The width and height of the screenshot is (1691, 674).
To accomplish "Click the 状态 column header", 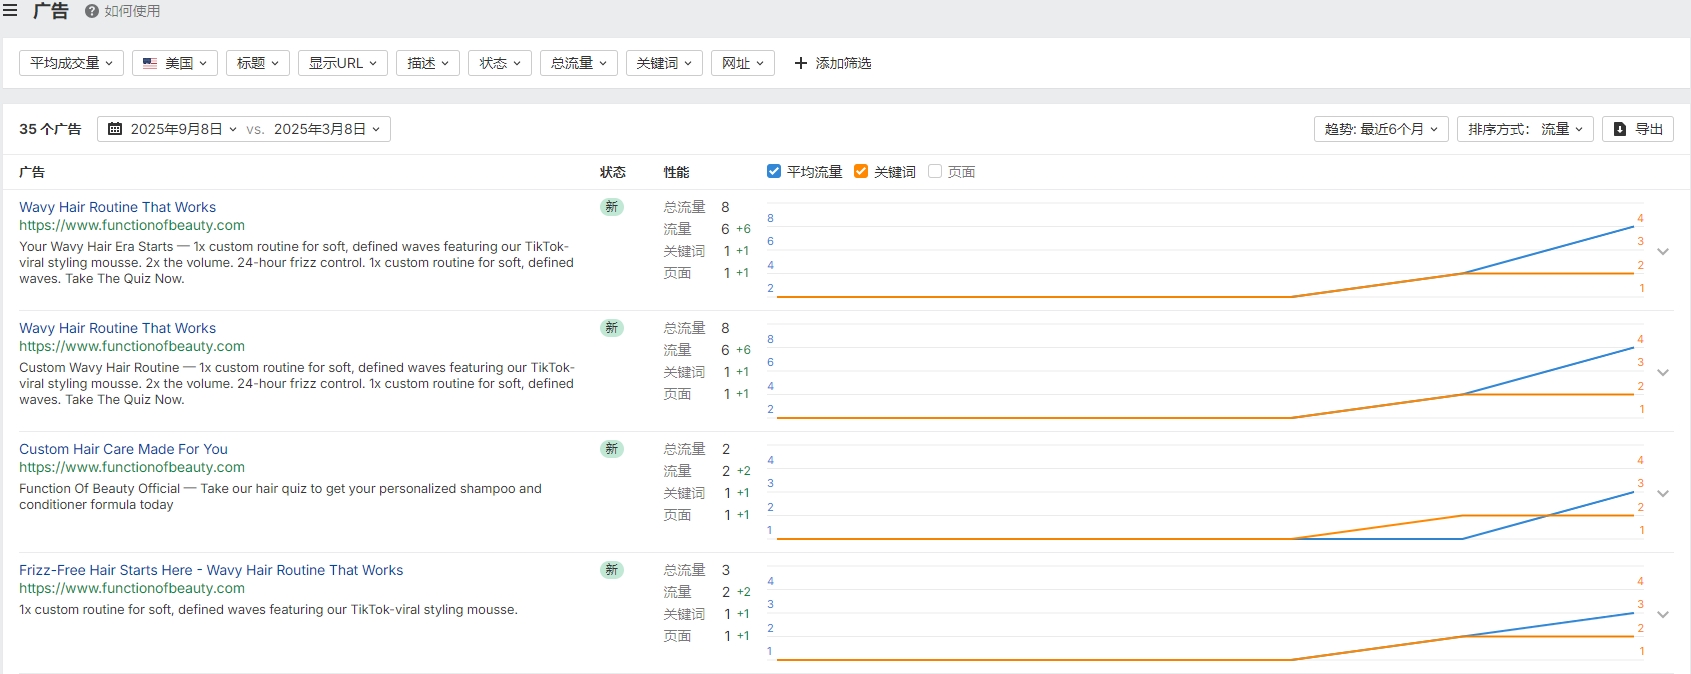I will point(613,172).
